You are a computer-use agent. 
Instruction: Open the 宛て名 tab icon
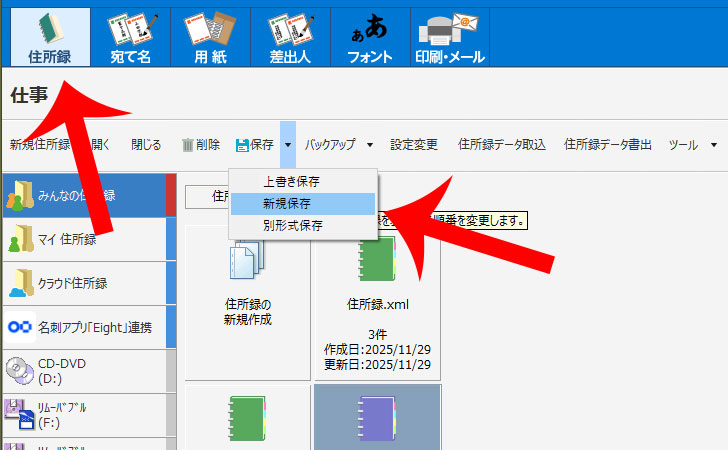pos(129,30)
